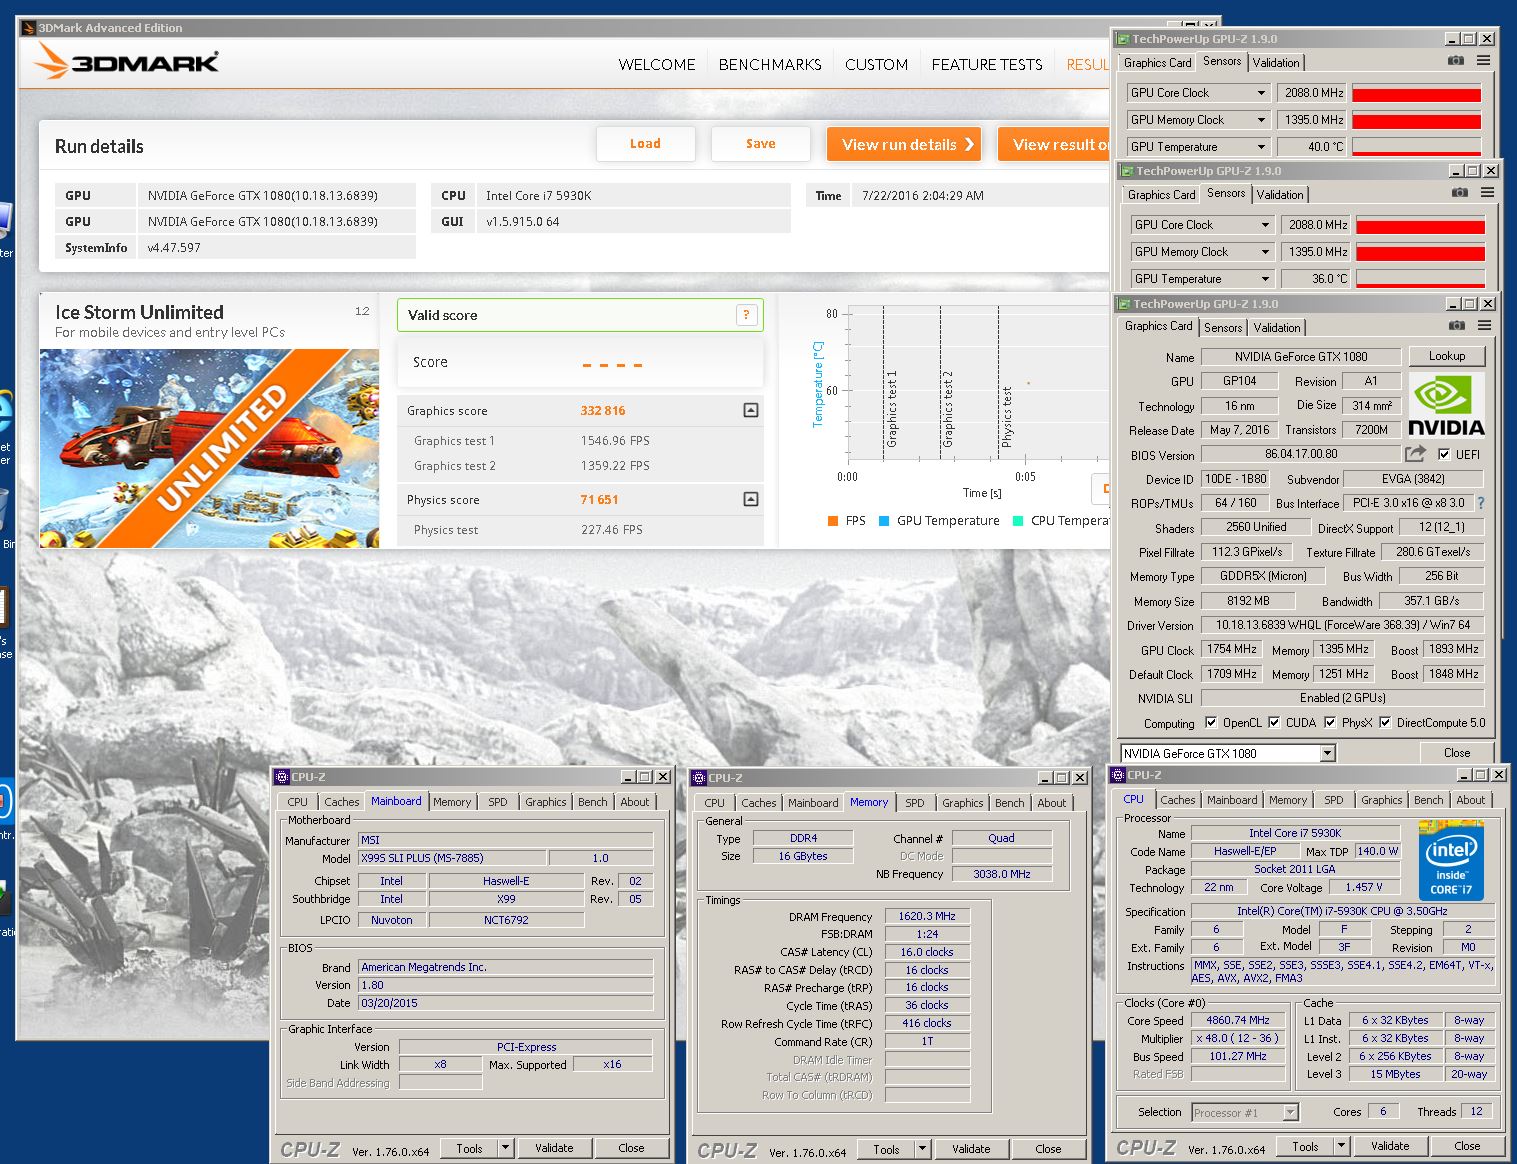The image size is (1517, 1164).
Task: Click Close button in GPU-Z Graphics Card window
Action: (x=1457, y=753)
